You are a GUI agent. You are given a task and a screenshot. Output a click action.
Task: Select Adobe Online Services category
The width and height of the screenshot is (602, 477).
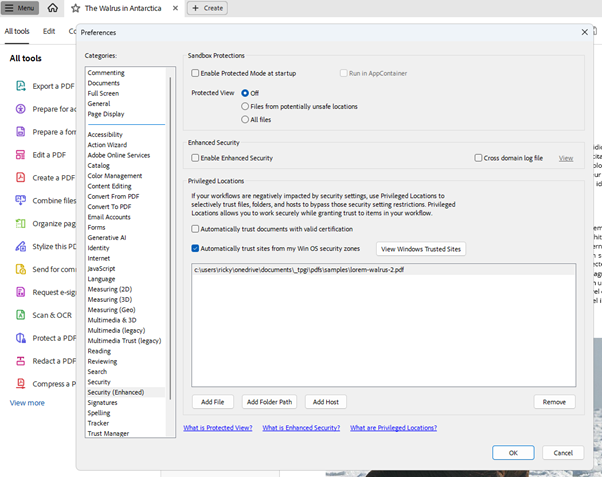[119, 155]
